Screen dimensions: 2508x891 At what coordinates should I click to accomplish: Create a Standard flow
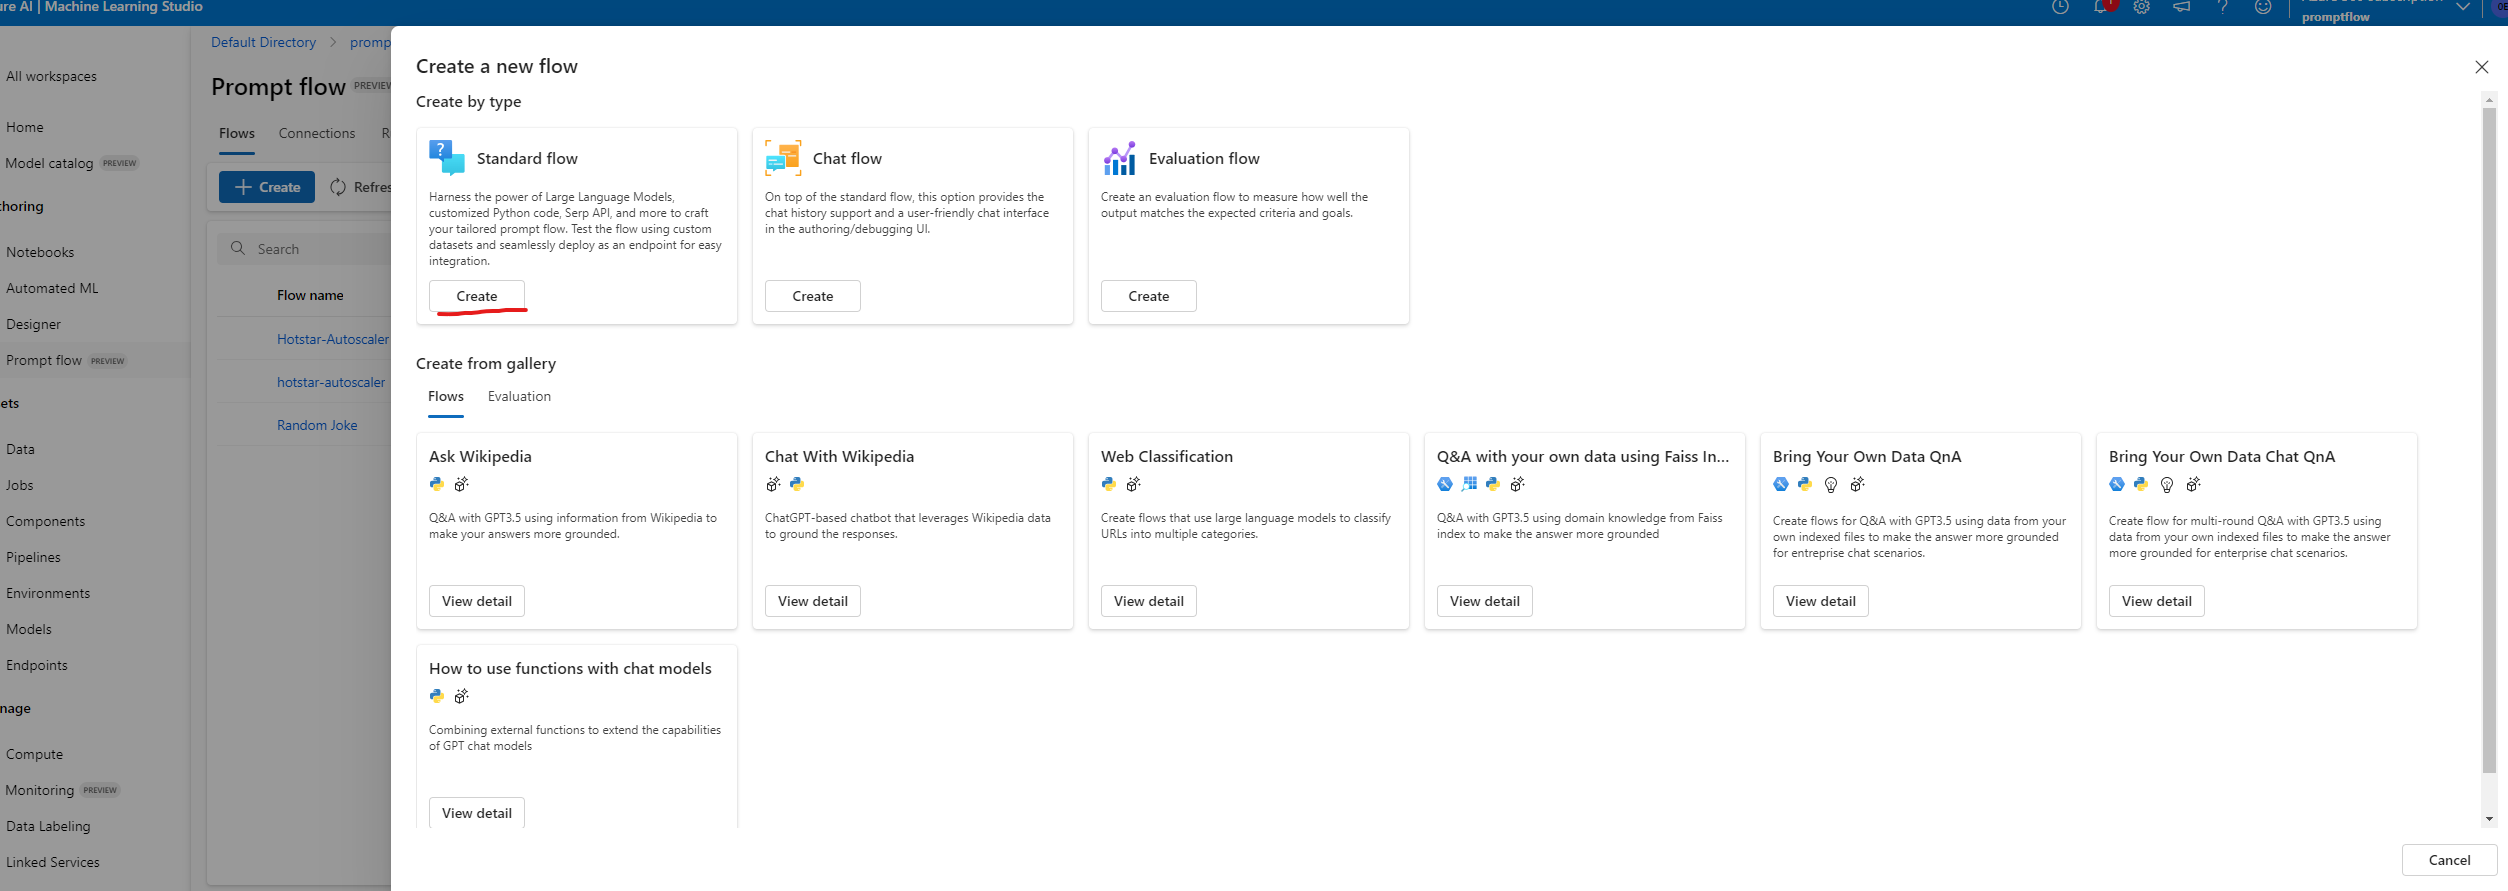pyautogui.click(x=477, y=296)
